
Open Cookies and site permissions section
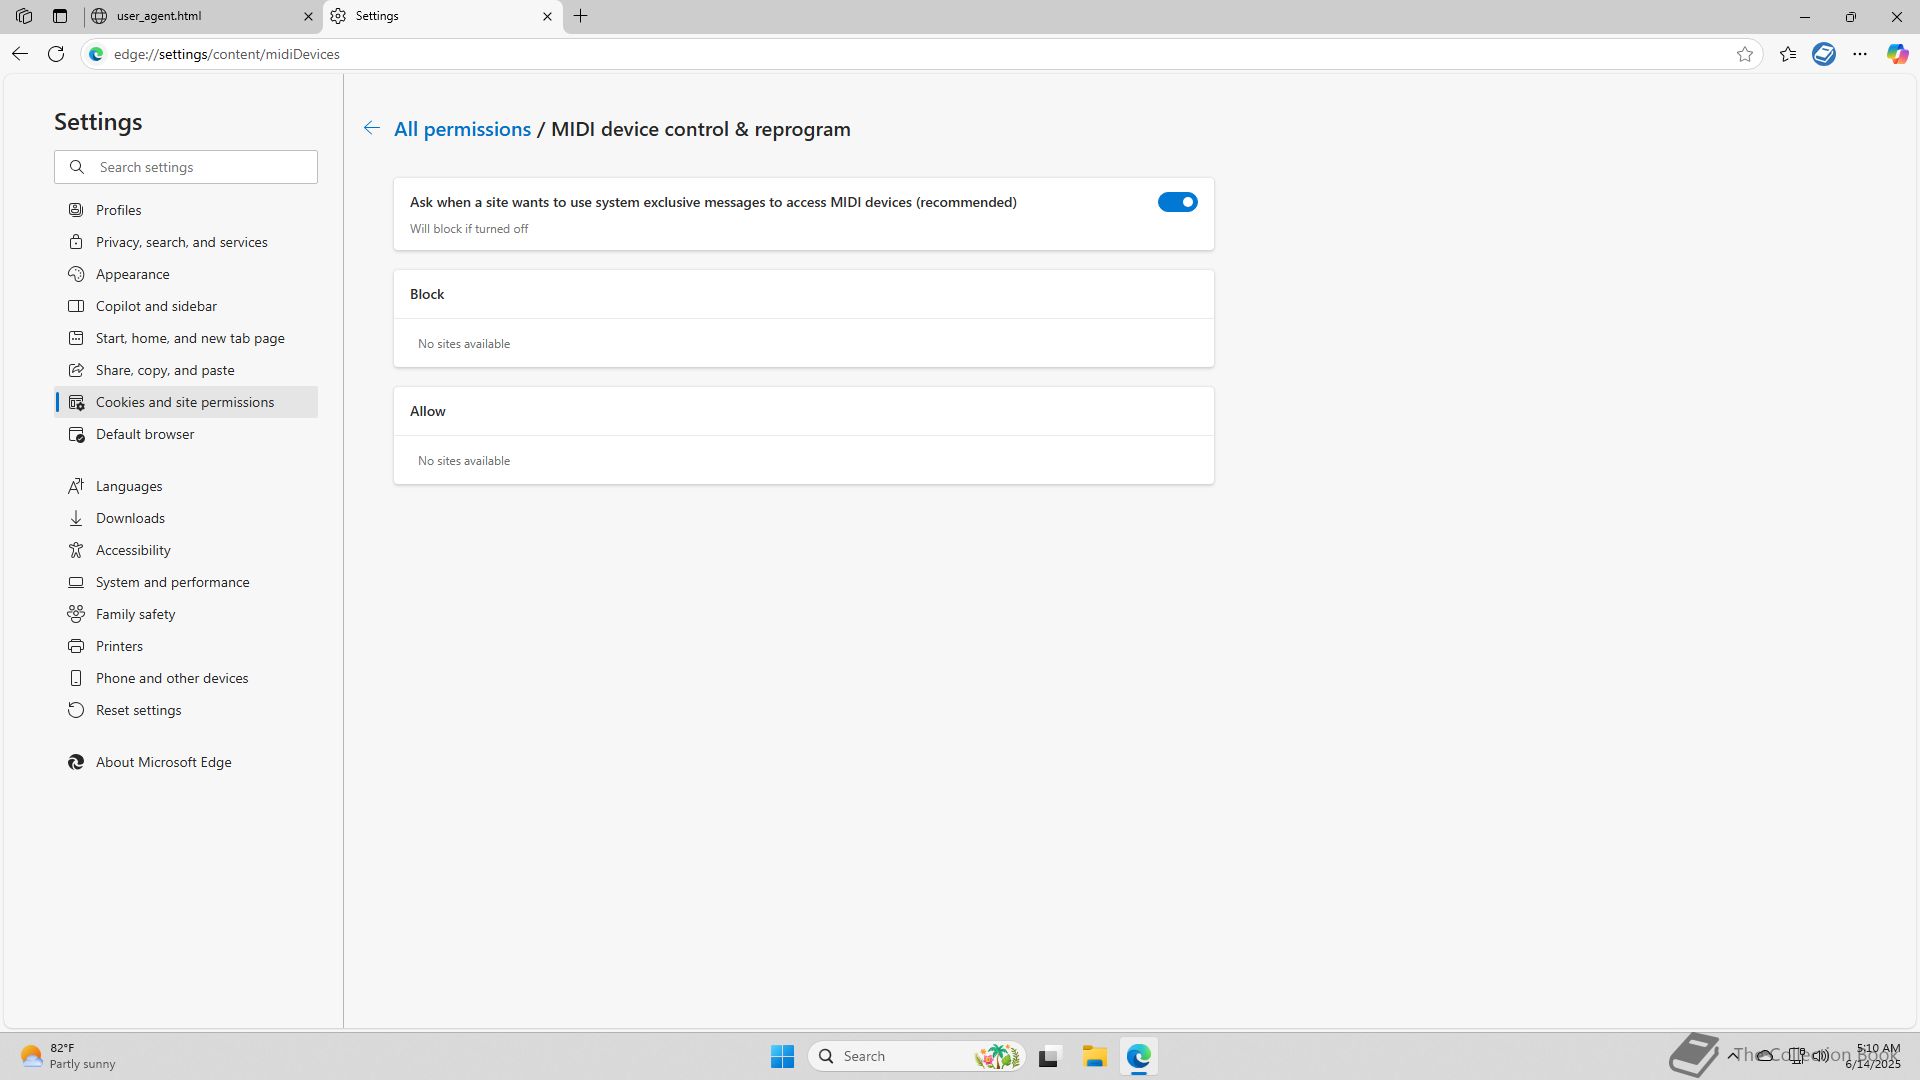pos(185,402)
